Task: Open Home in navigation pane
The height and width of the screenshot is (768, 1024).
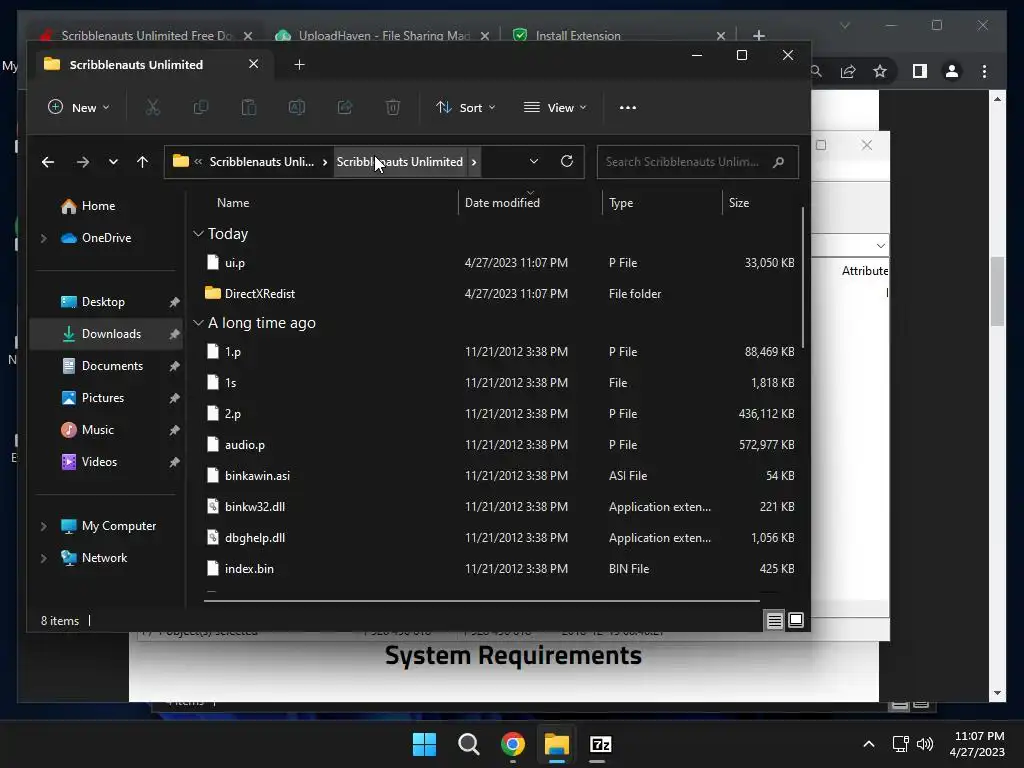Action: click(108, 206)
